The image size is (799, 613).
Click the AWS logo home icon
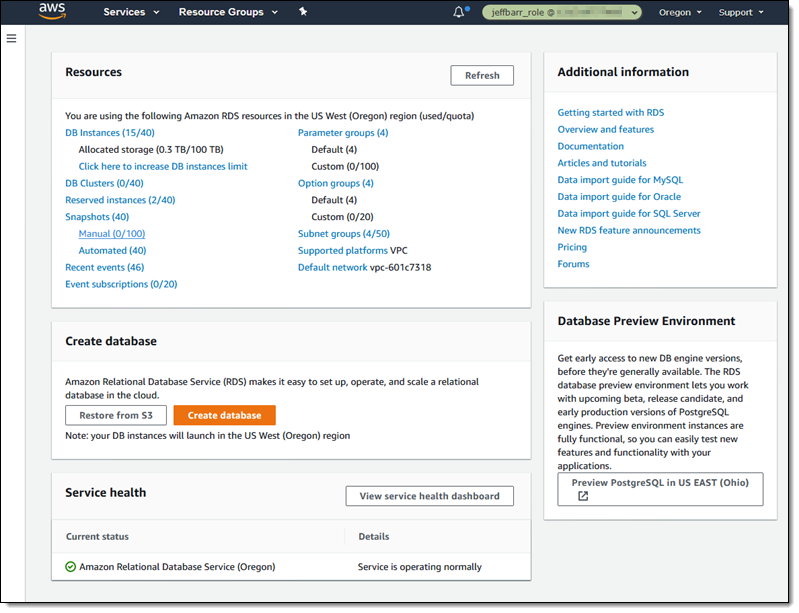52,12
